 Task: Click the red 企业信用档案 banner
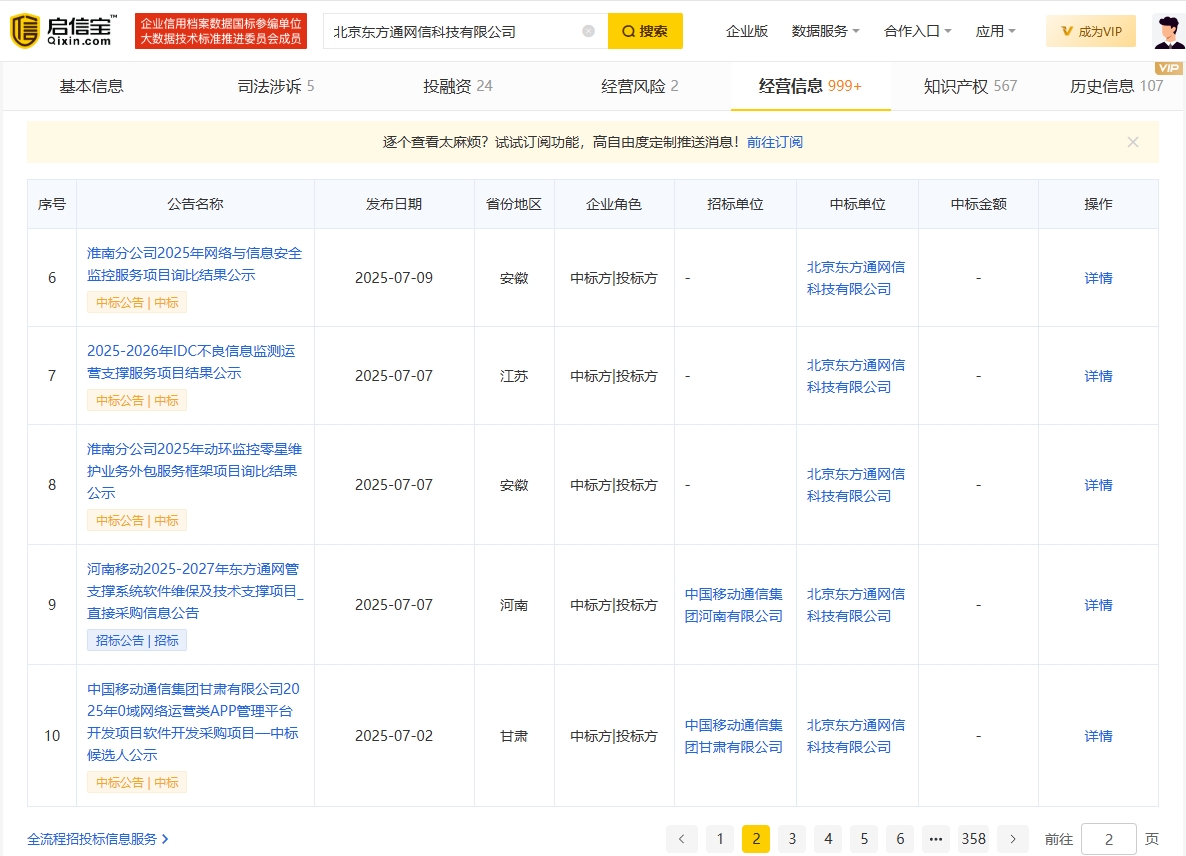[x=221, y=31]
